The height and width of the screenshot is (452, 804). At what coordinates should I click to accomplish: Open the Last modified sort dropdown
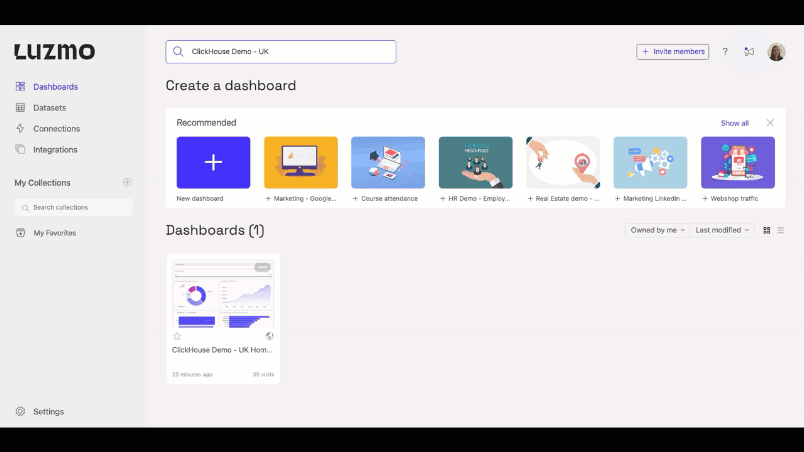[721, 230]
